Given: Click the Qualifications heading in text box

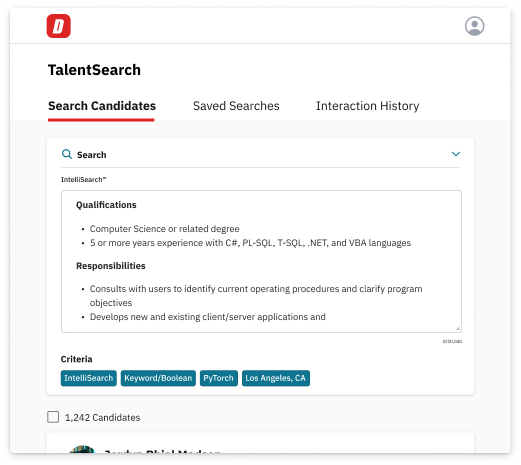Looking at the screenshot, I should point(106,205).
